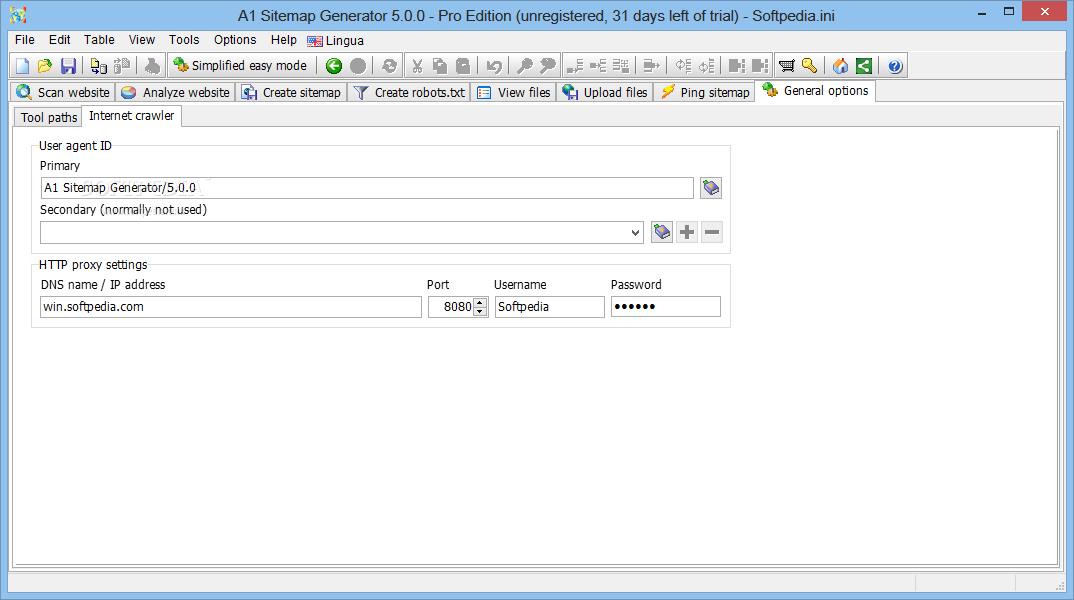1074x600 pixels.
Task: Click the New project icon
Action: tap(23, 66)
